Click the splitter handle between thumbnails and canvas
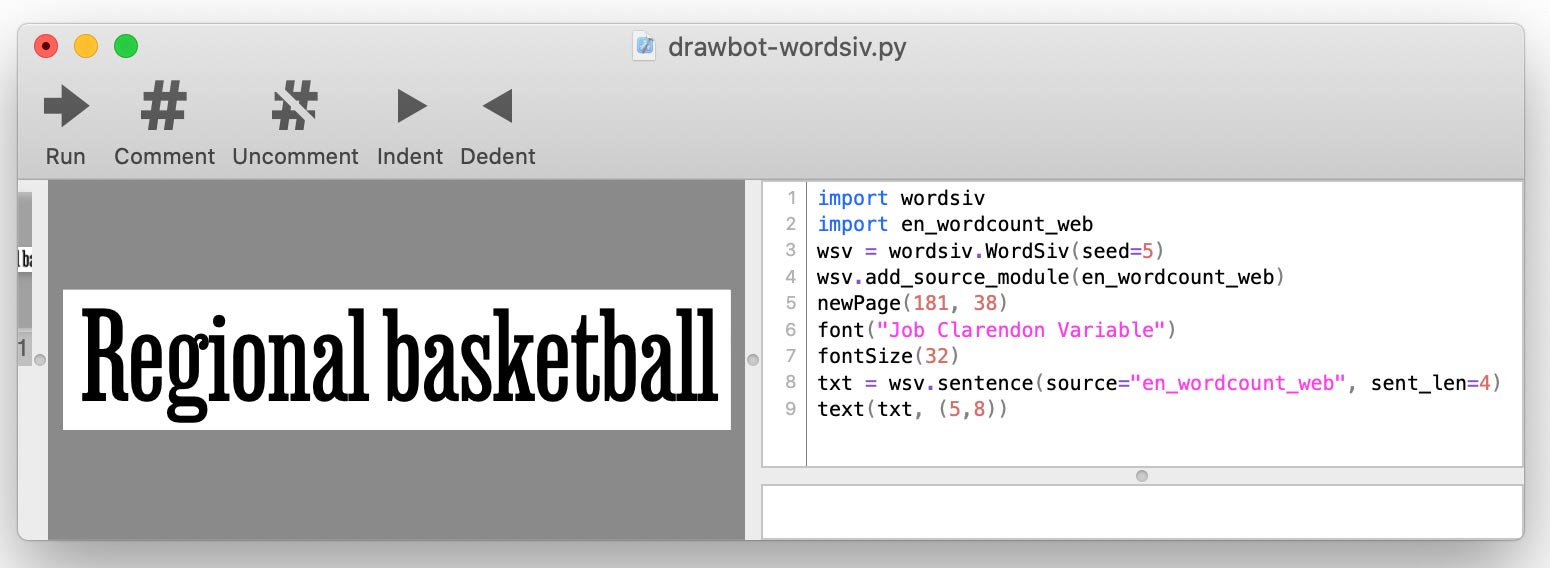Viewport: 1550px width, 568px height. tap(40, 360)
